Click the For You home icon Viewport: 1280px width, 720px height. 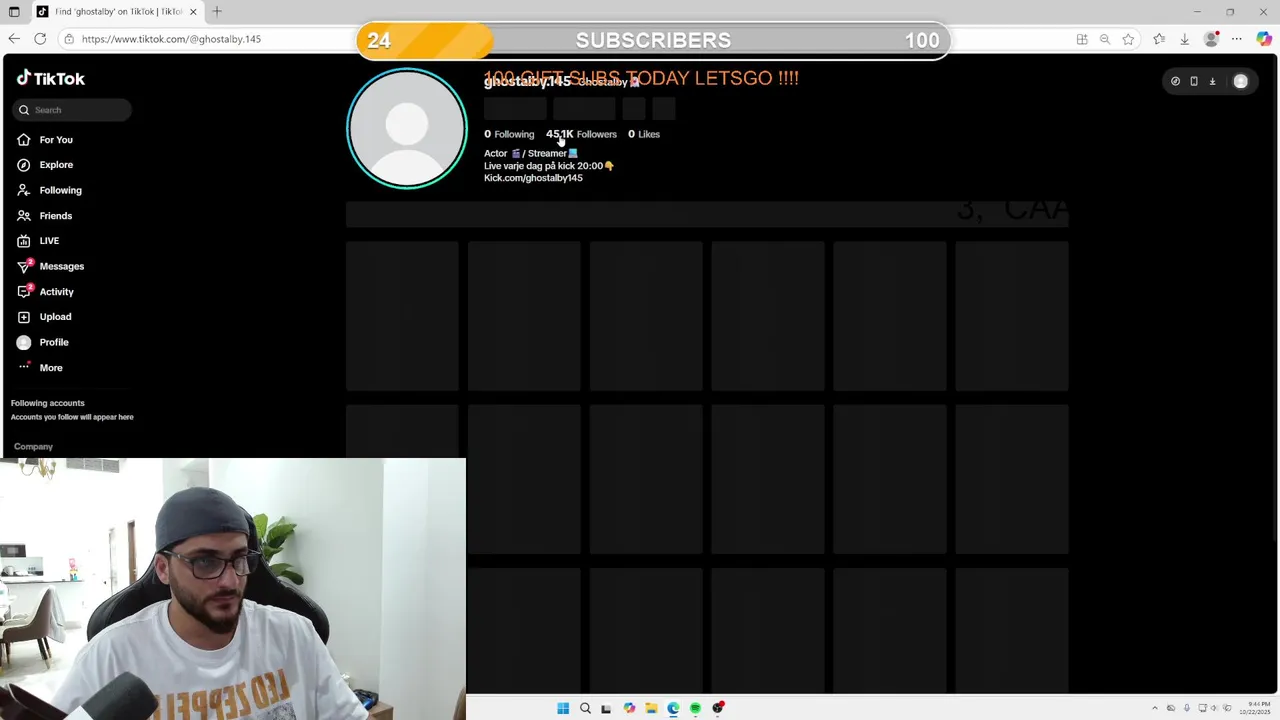point(24,140)
